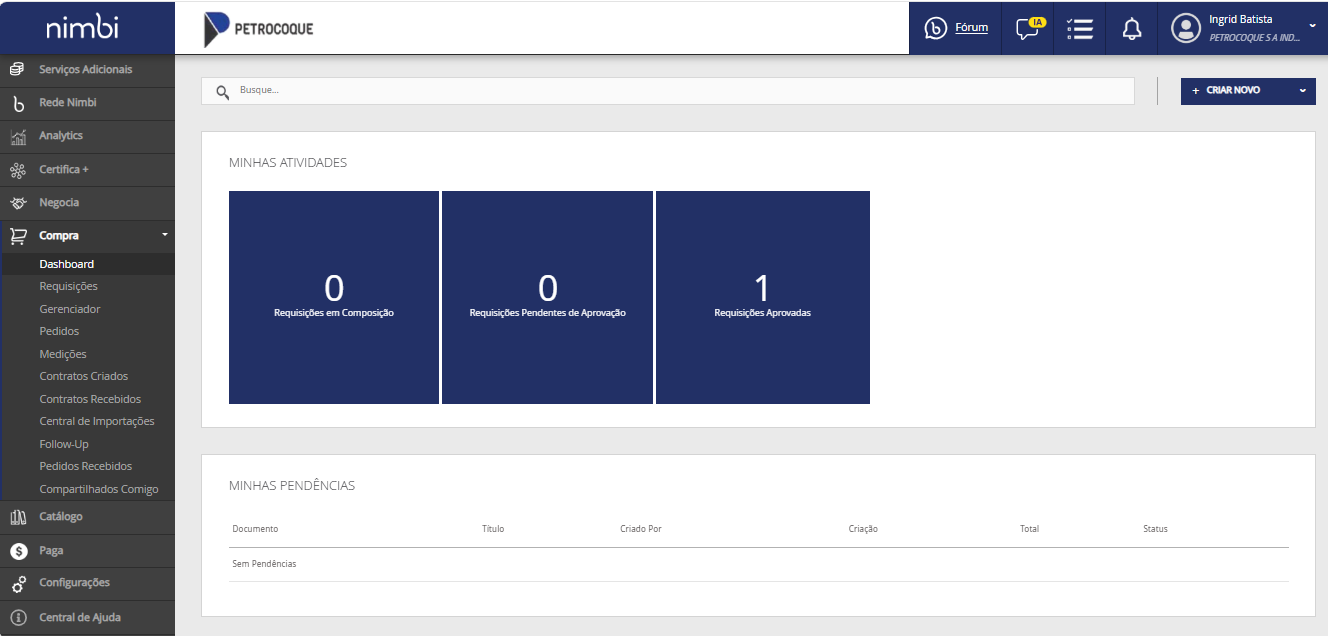Click into the Busque search field
This screenshot has width=1328, height=636.
pyautogui.click(x=668, y=91)
